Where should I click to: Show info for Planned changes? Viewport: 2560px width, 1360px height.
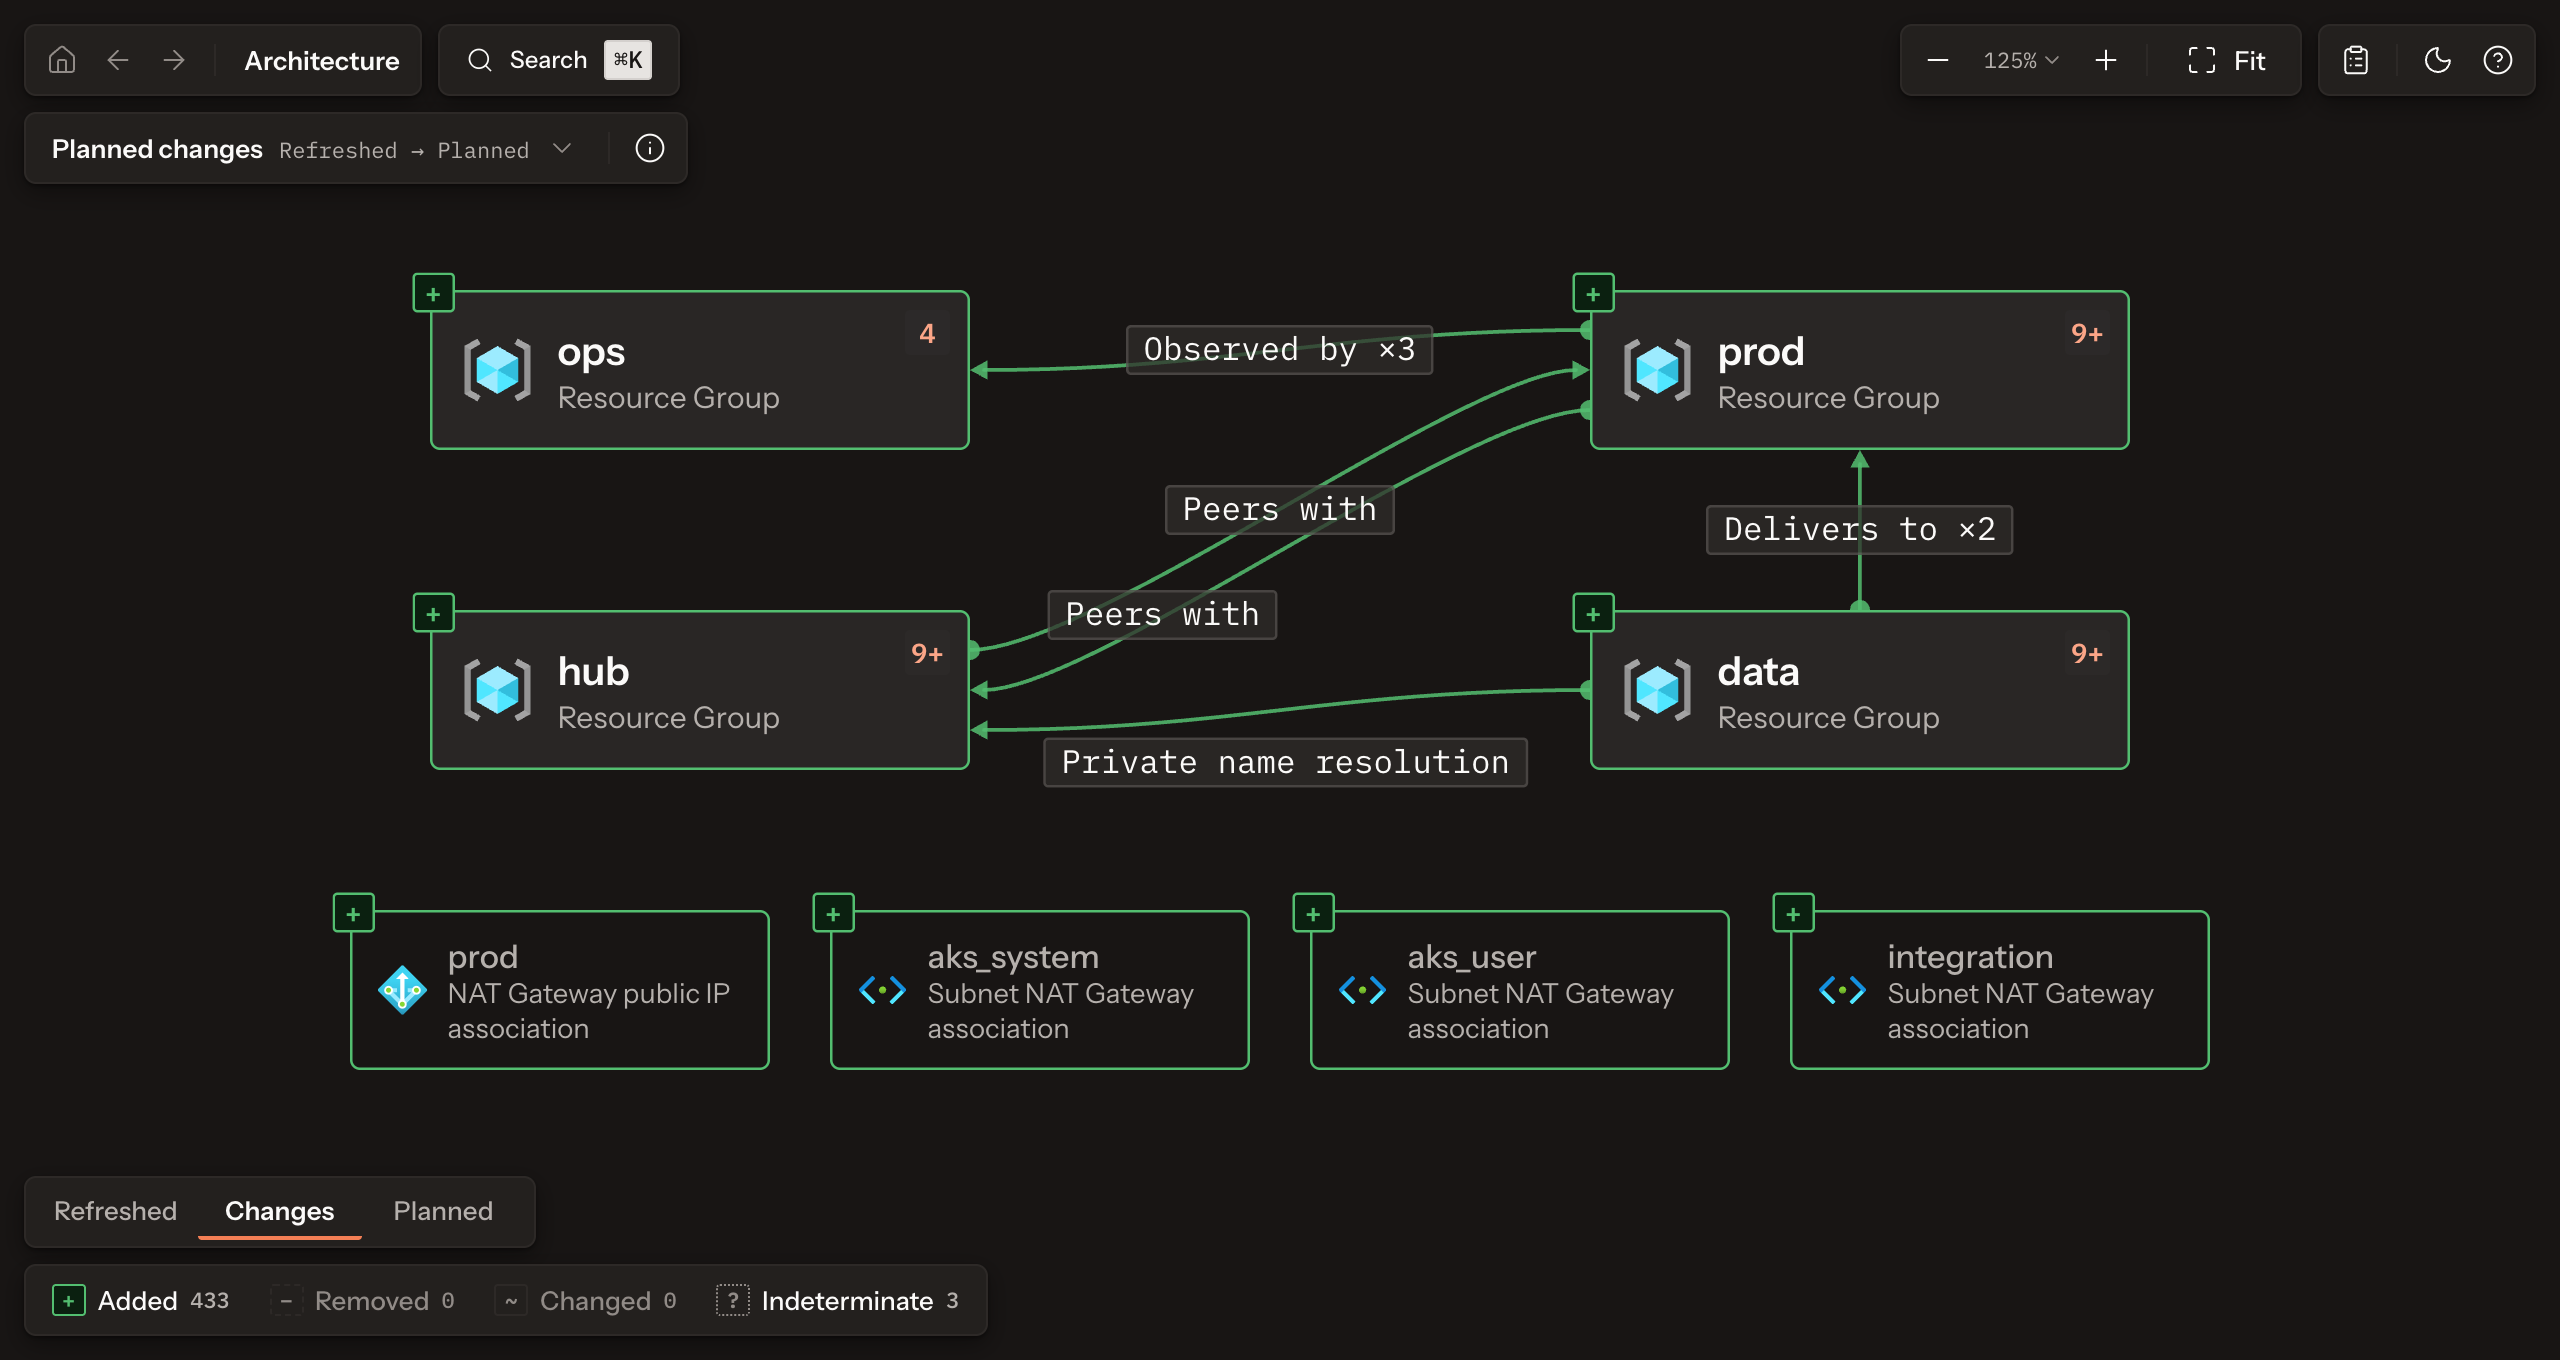(x=650, y=148)
